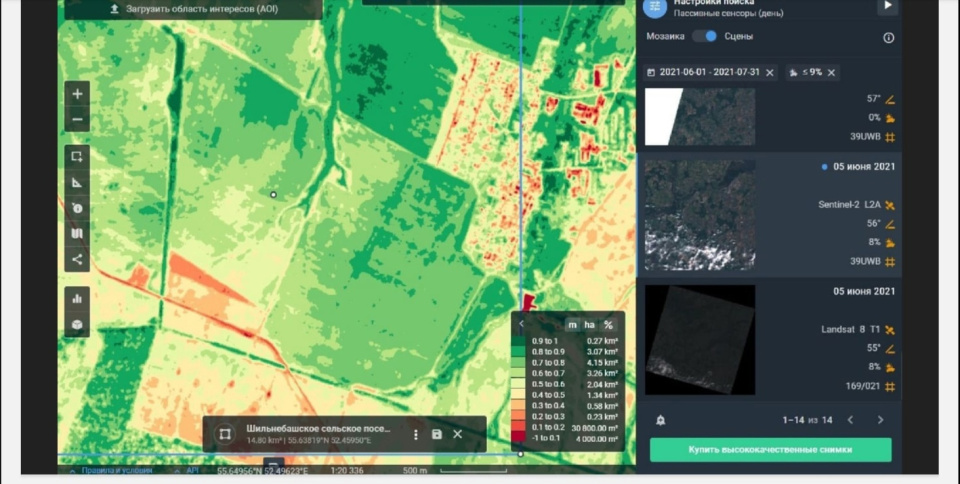Close the Шильнебашское AOI card
This screenshot has width=960, height=484.
[457, 434]
